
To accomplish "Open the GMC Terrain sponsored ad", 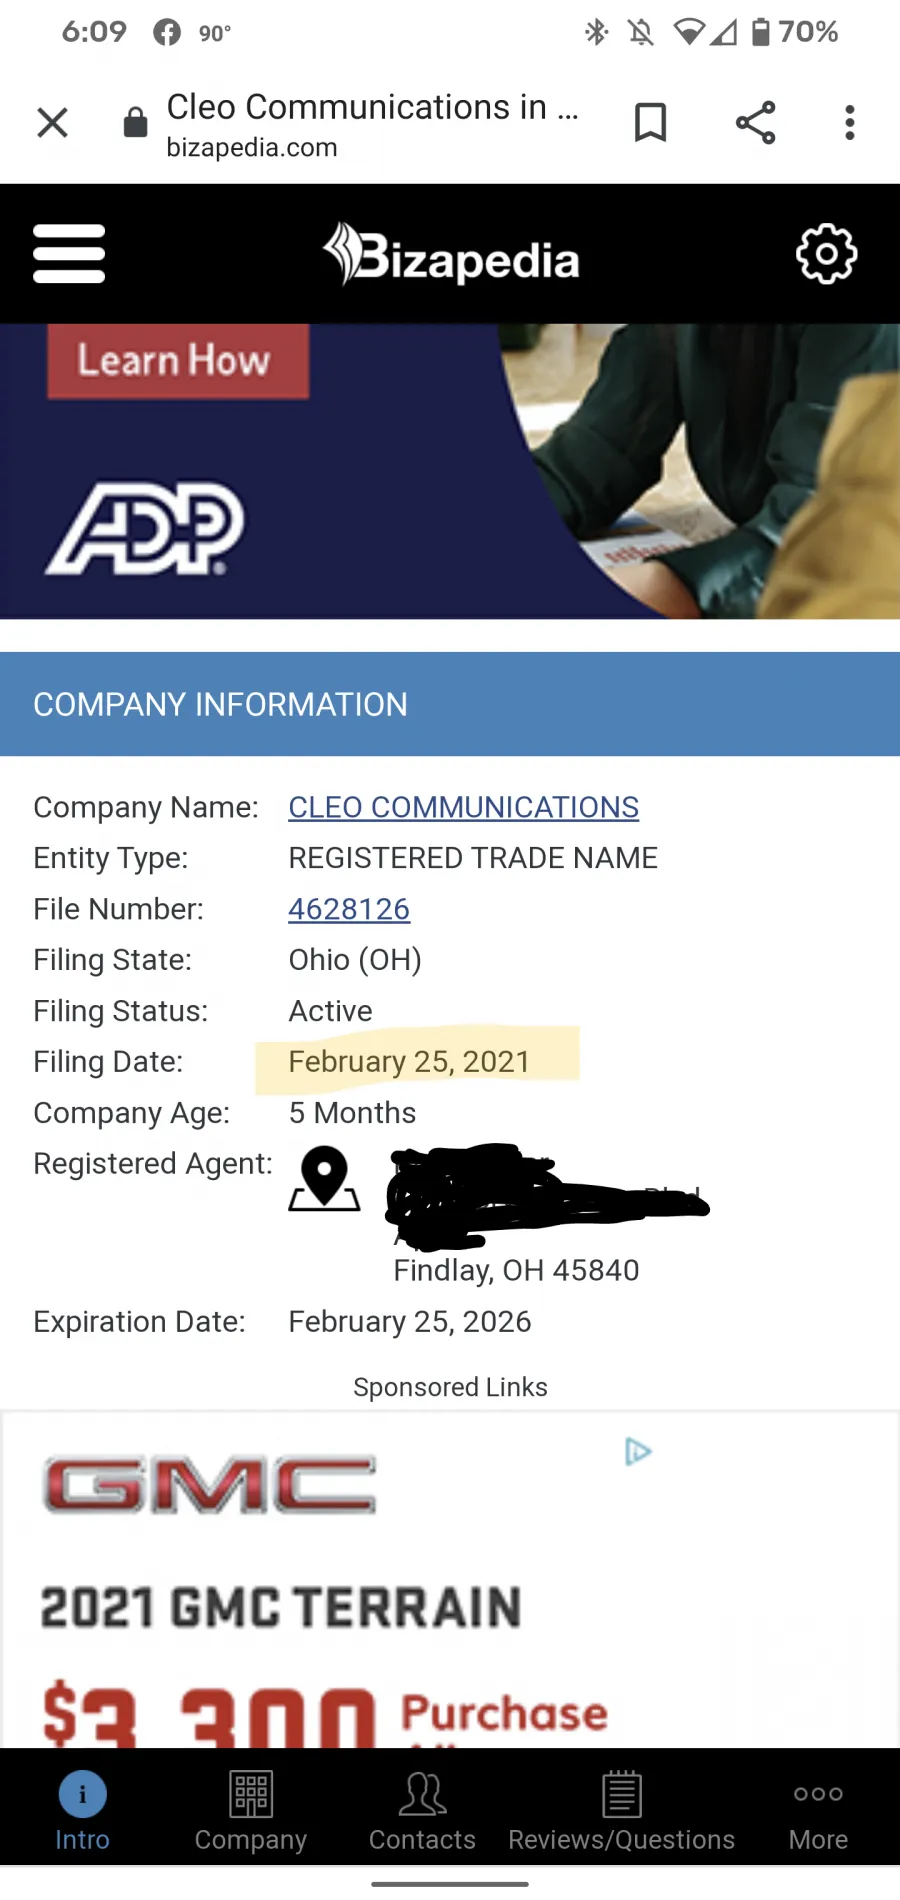I will tap(450, 1580).
